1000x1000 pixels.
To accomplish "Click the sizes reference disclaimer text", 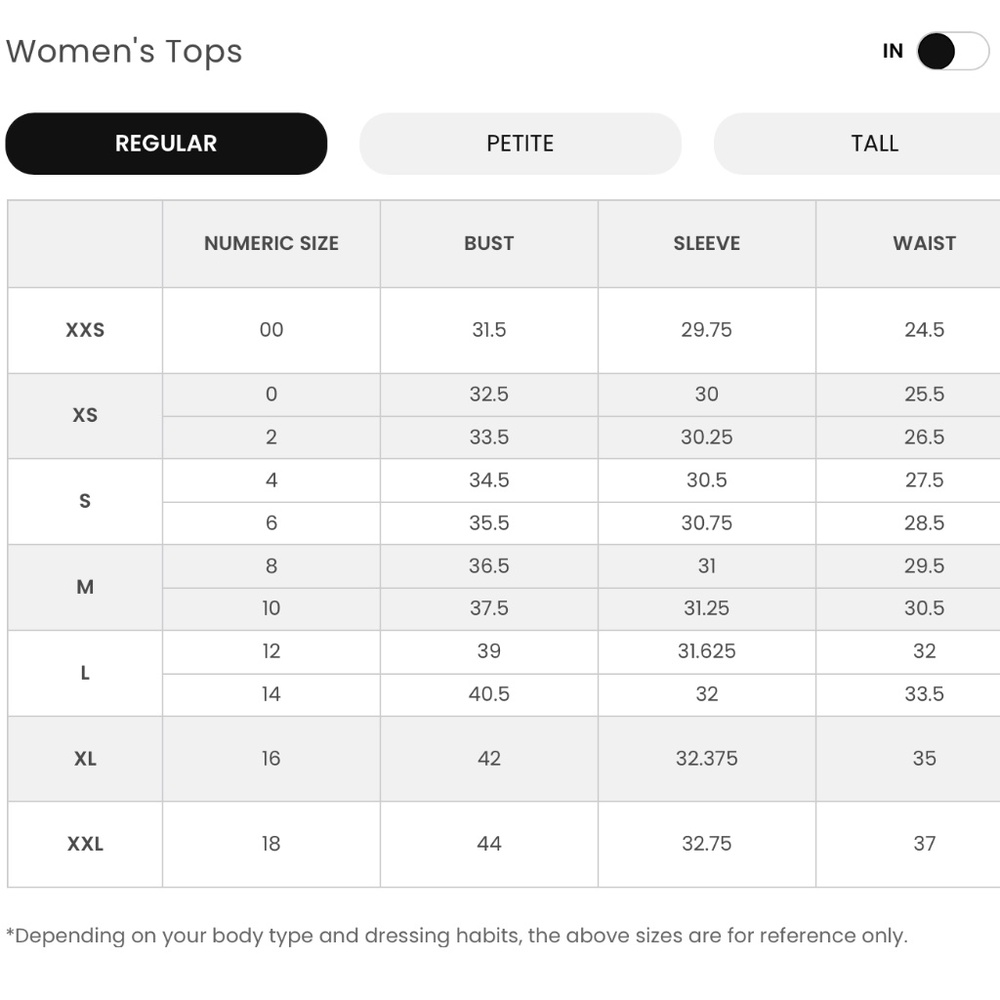I will coord(457,936).
